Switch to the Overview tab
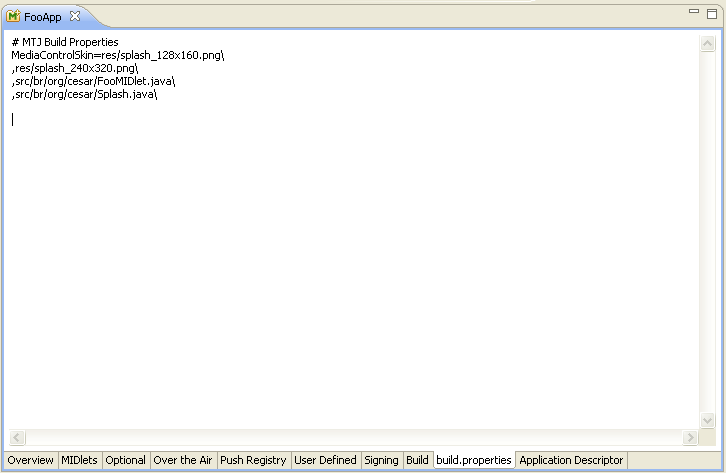Viewport: 726px width, 473px height. [x=30, y=460]
